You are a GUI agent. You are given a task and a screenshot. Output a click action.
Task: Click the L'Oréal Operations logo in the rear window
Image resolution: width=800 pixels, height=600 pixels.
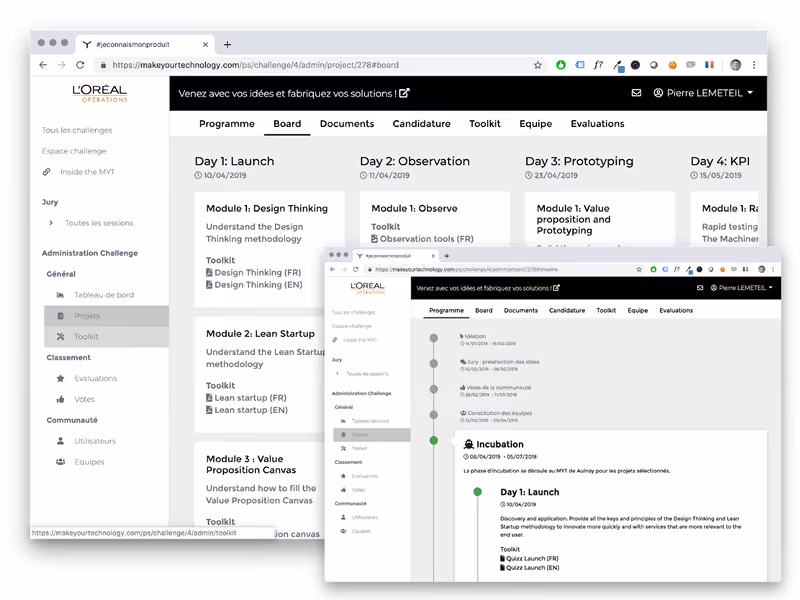[x=99, y=93]
